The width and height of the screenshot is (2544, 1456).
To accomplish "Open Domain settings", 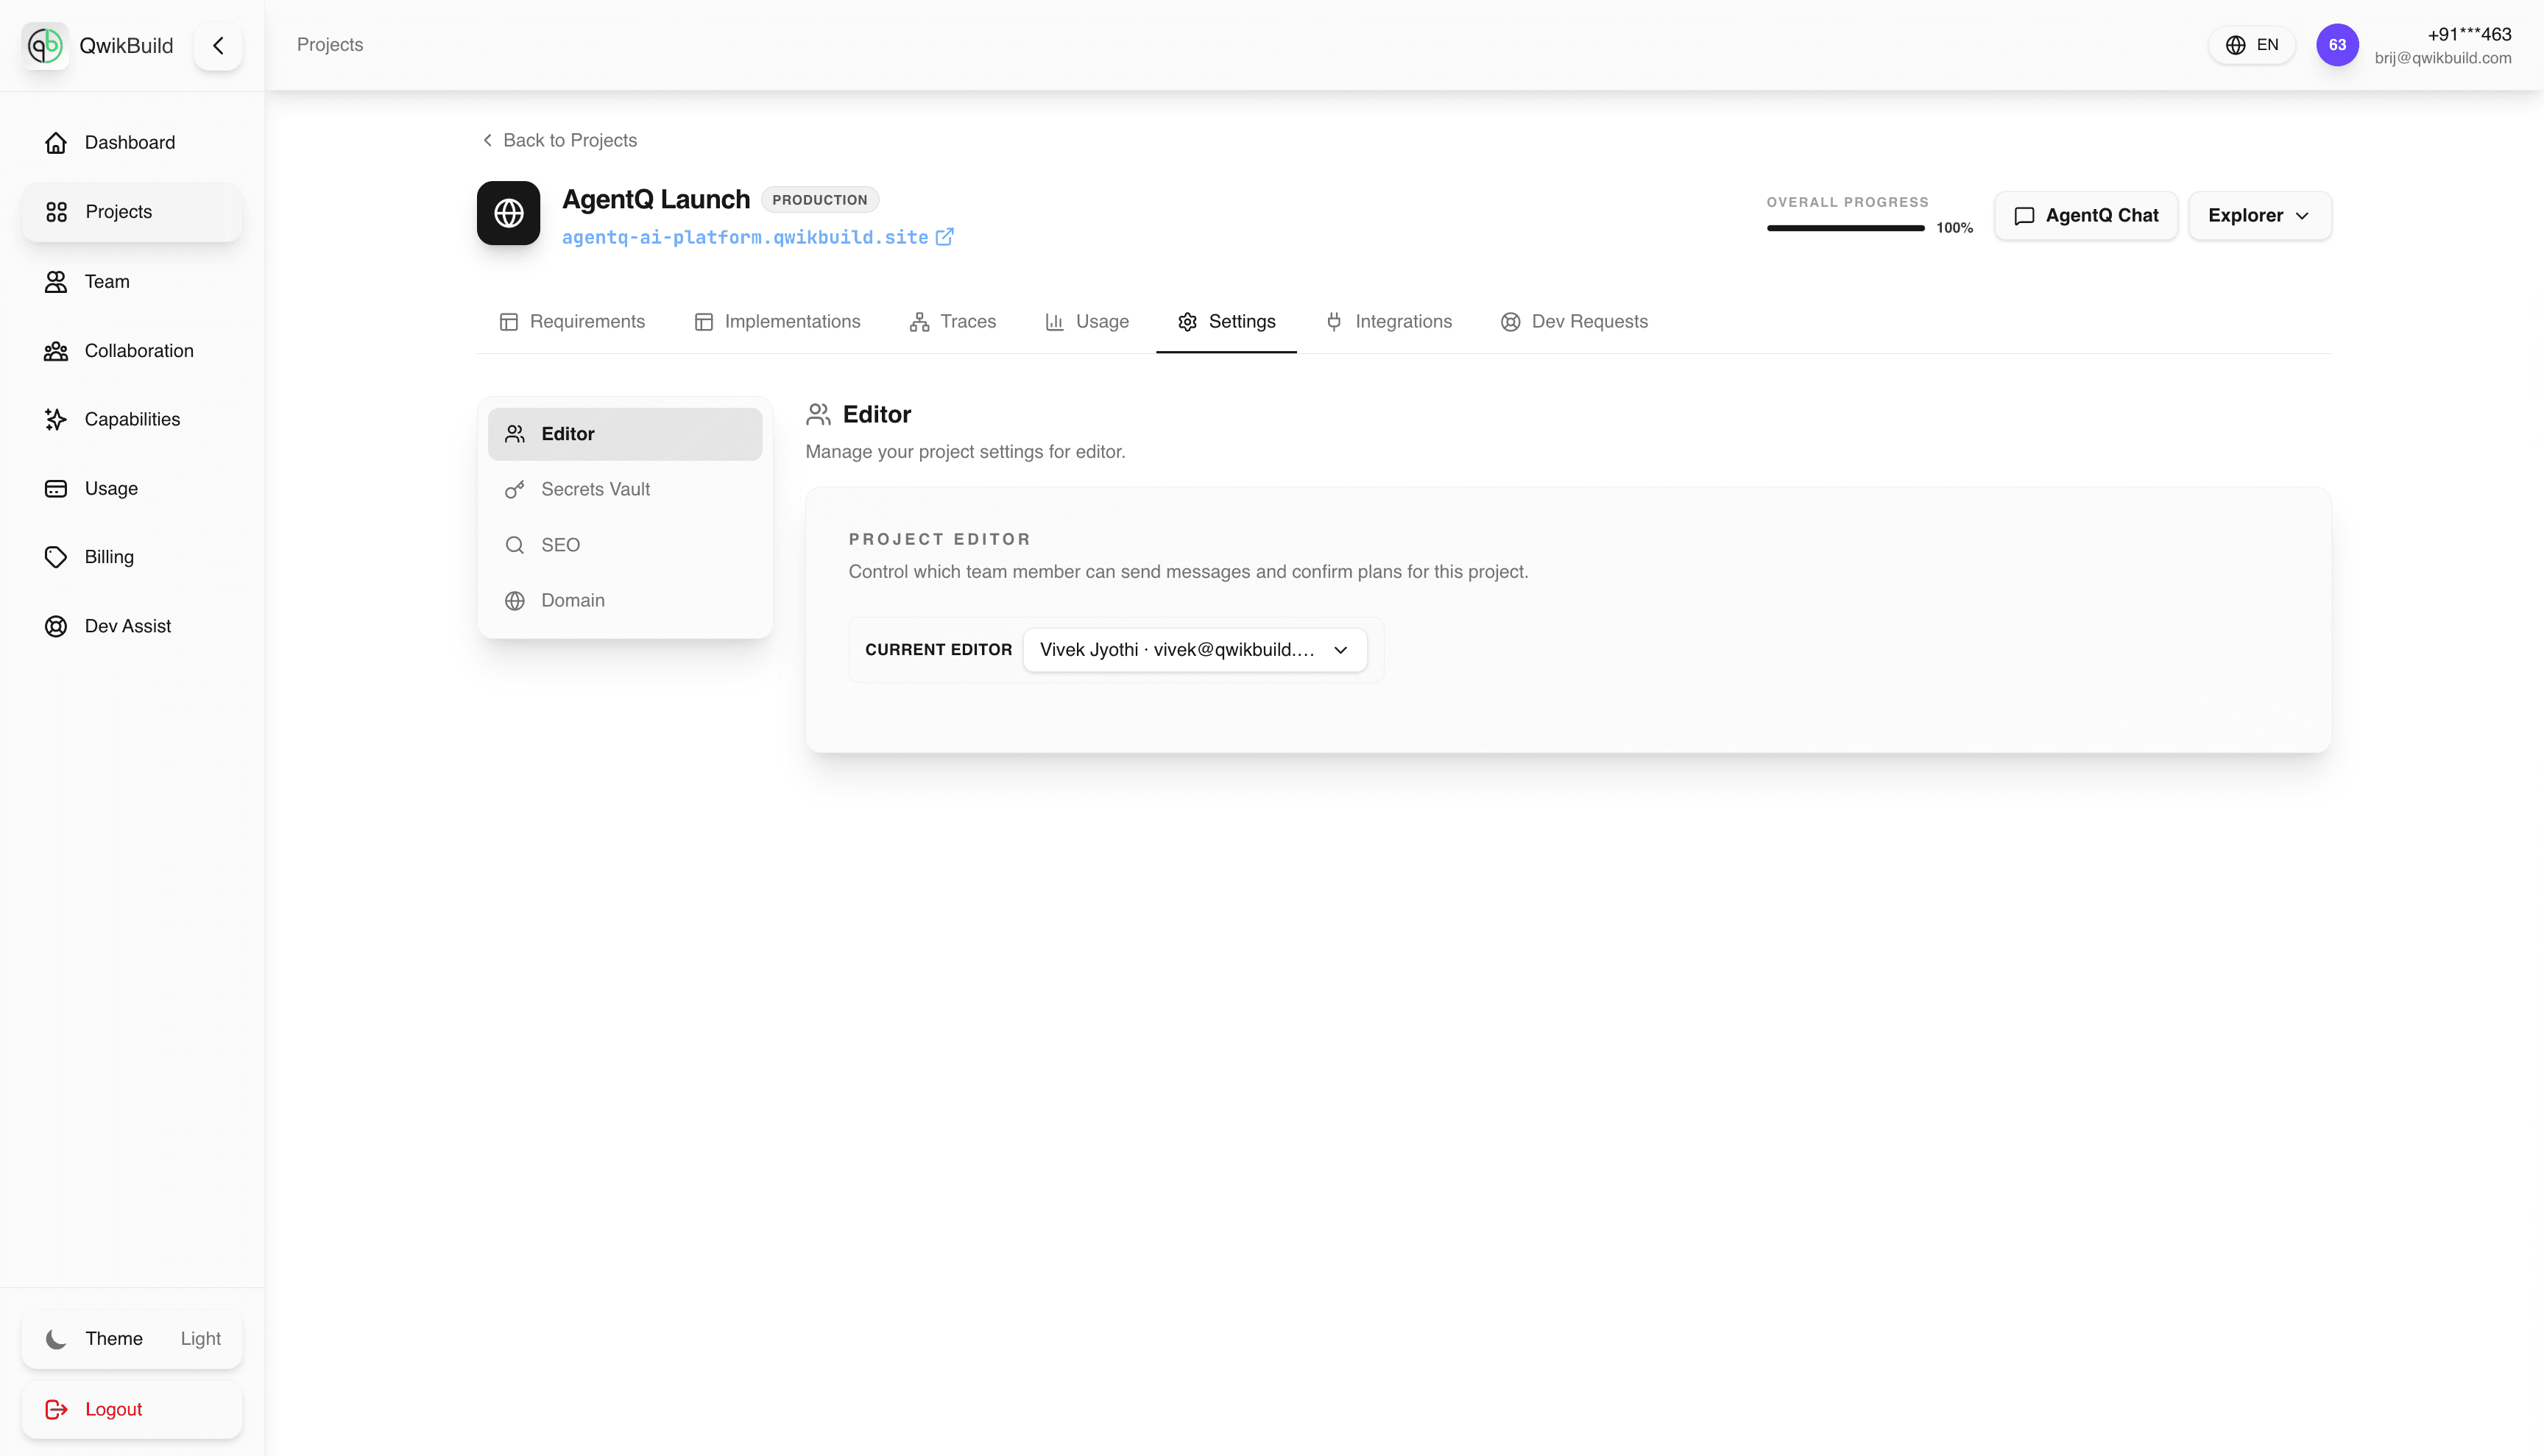I will (625, 600).
